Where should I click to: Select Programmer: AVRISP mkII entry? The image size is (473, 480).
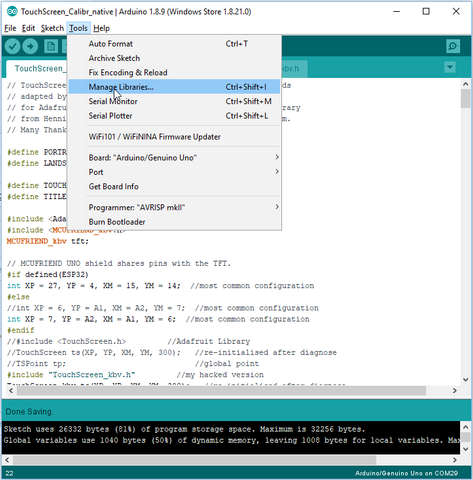point(175,207)
